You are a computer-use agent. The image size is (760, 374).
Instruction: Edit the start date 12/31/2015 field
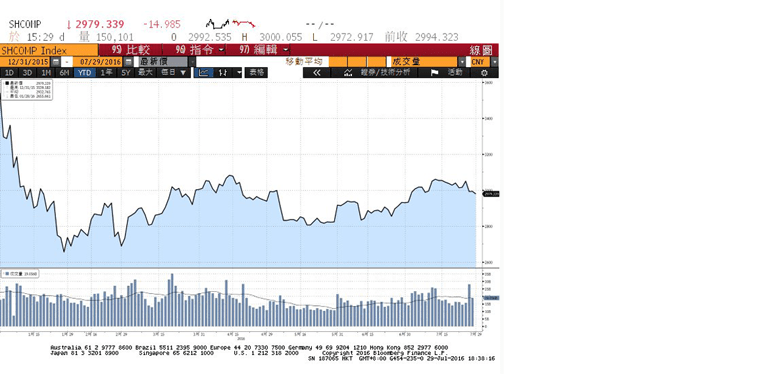pos(25,62)
